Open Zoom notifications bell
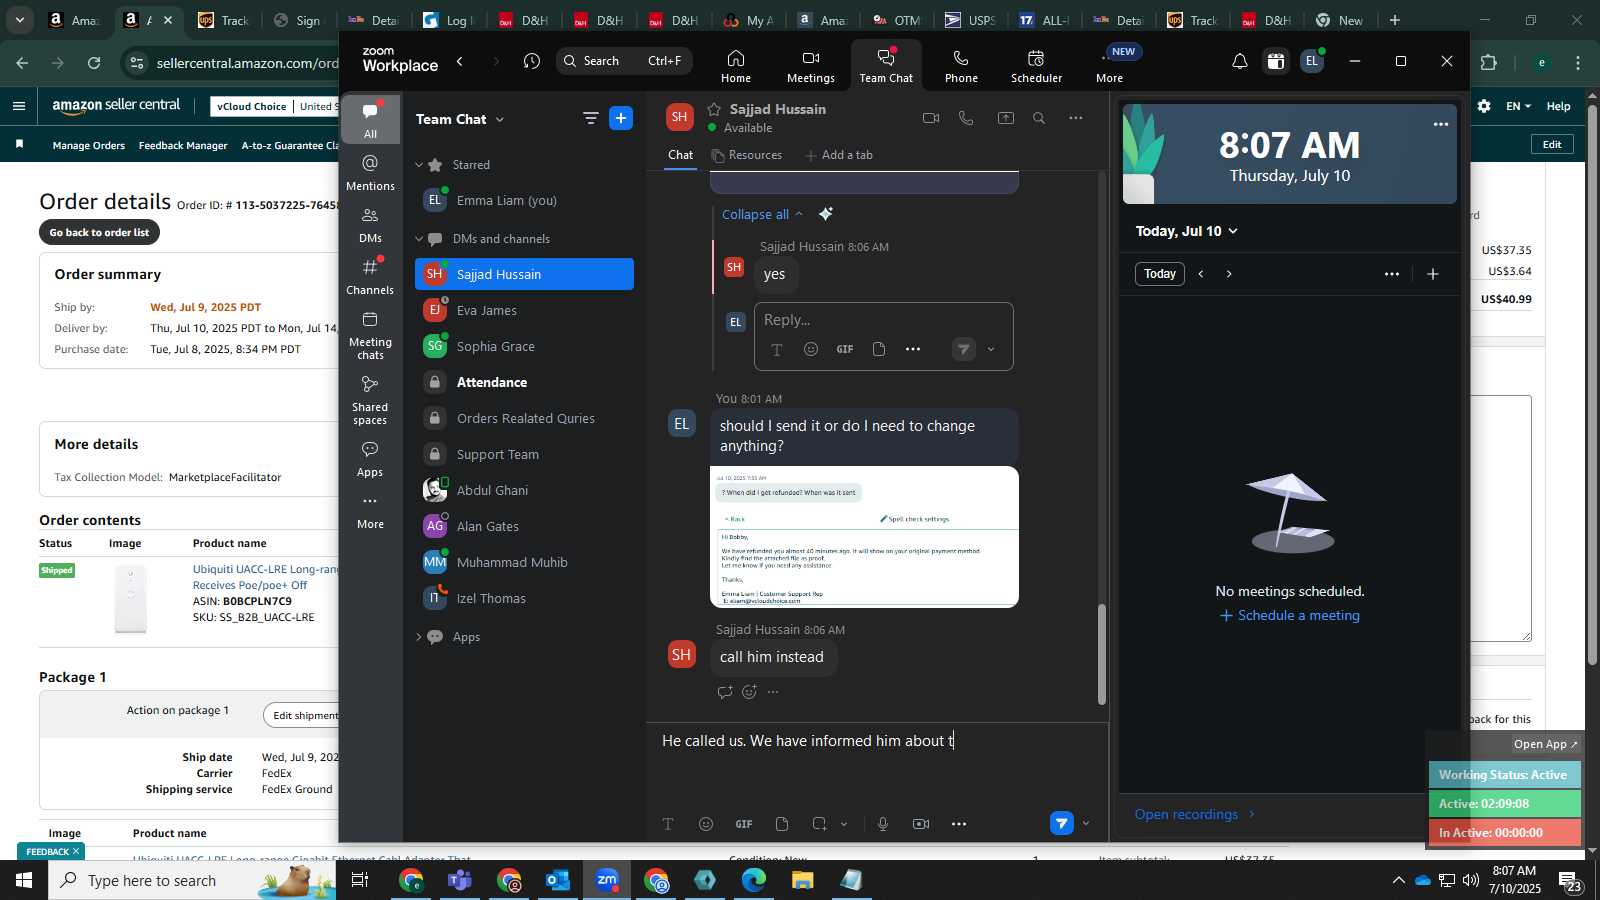 1239,62
